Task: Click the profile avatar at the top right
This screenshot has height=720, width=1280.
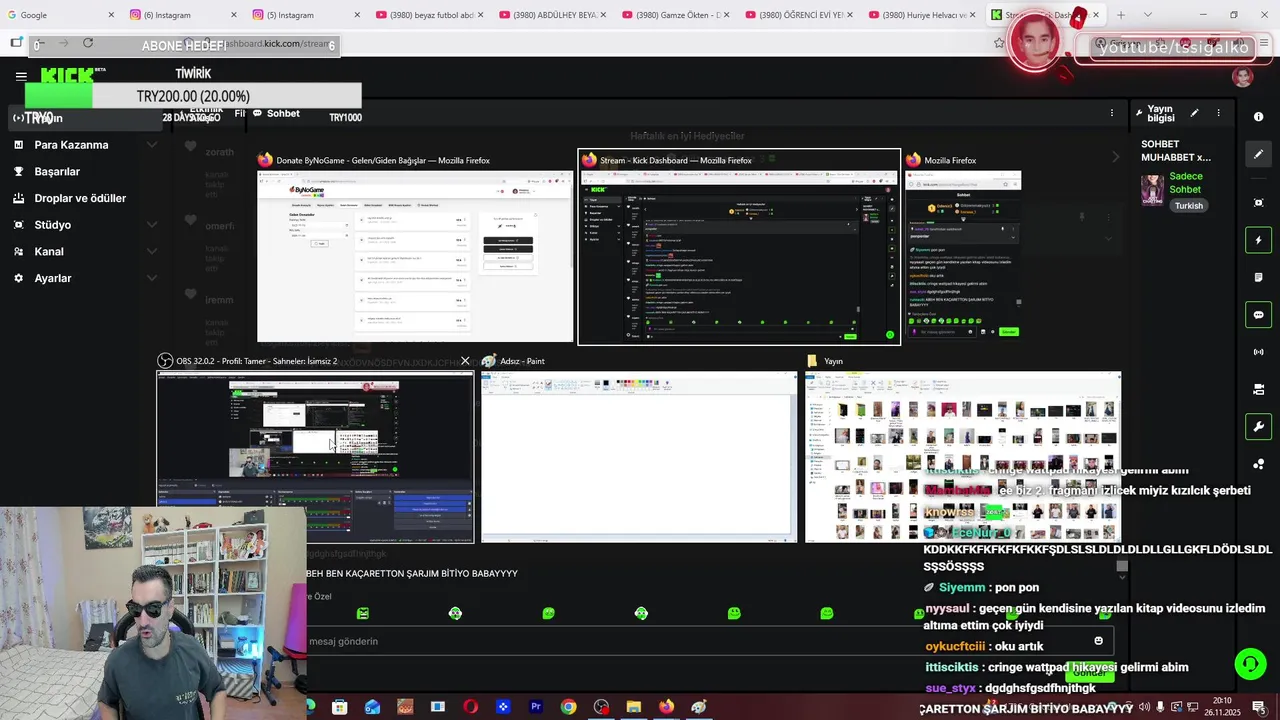Action: click(1243, 77)
